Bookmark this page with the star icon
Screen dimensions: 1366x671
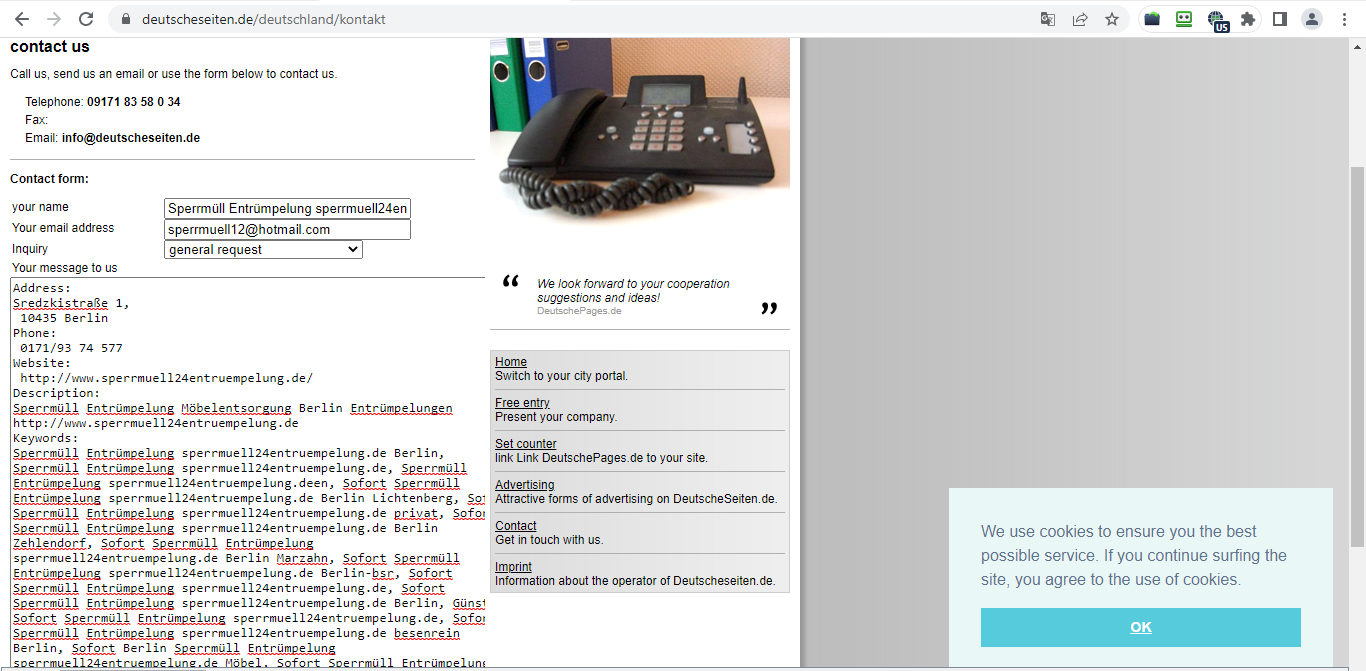[x=1112, y=19]
